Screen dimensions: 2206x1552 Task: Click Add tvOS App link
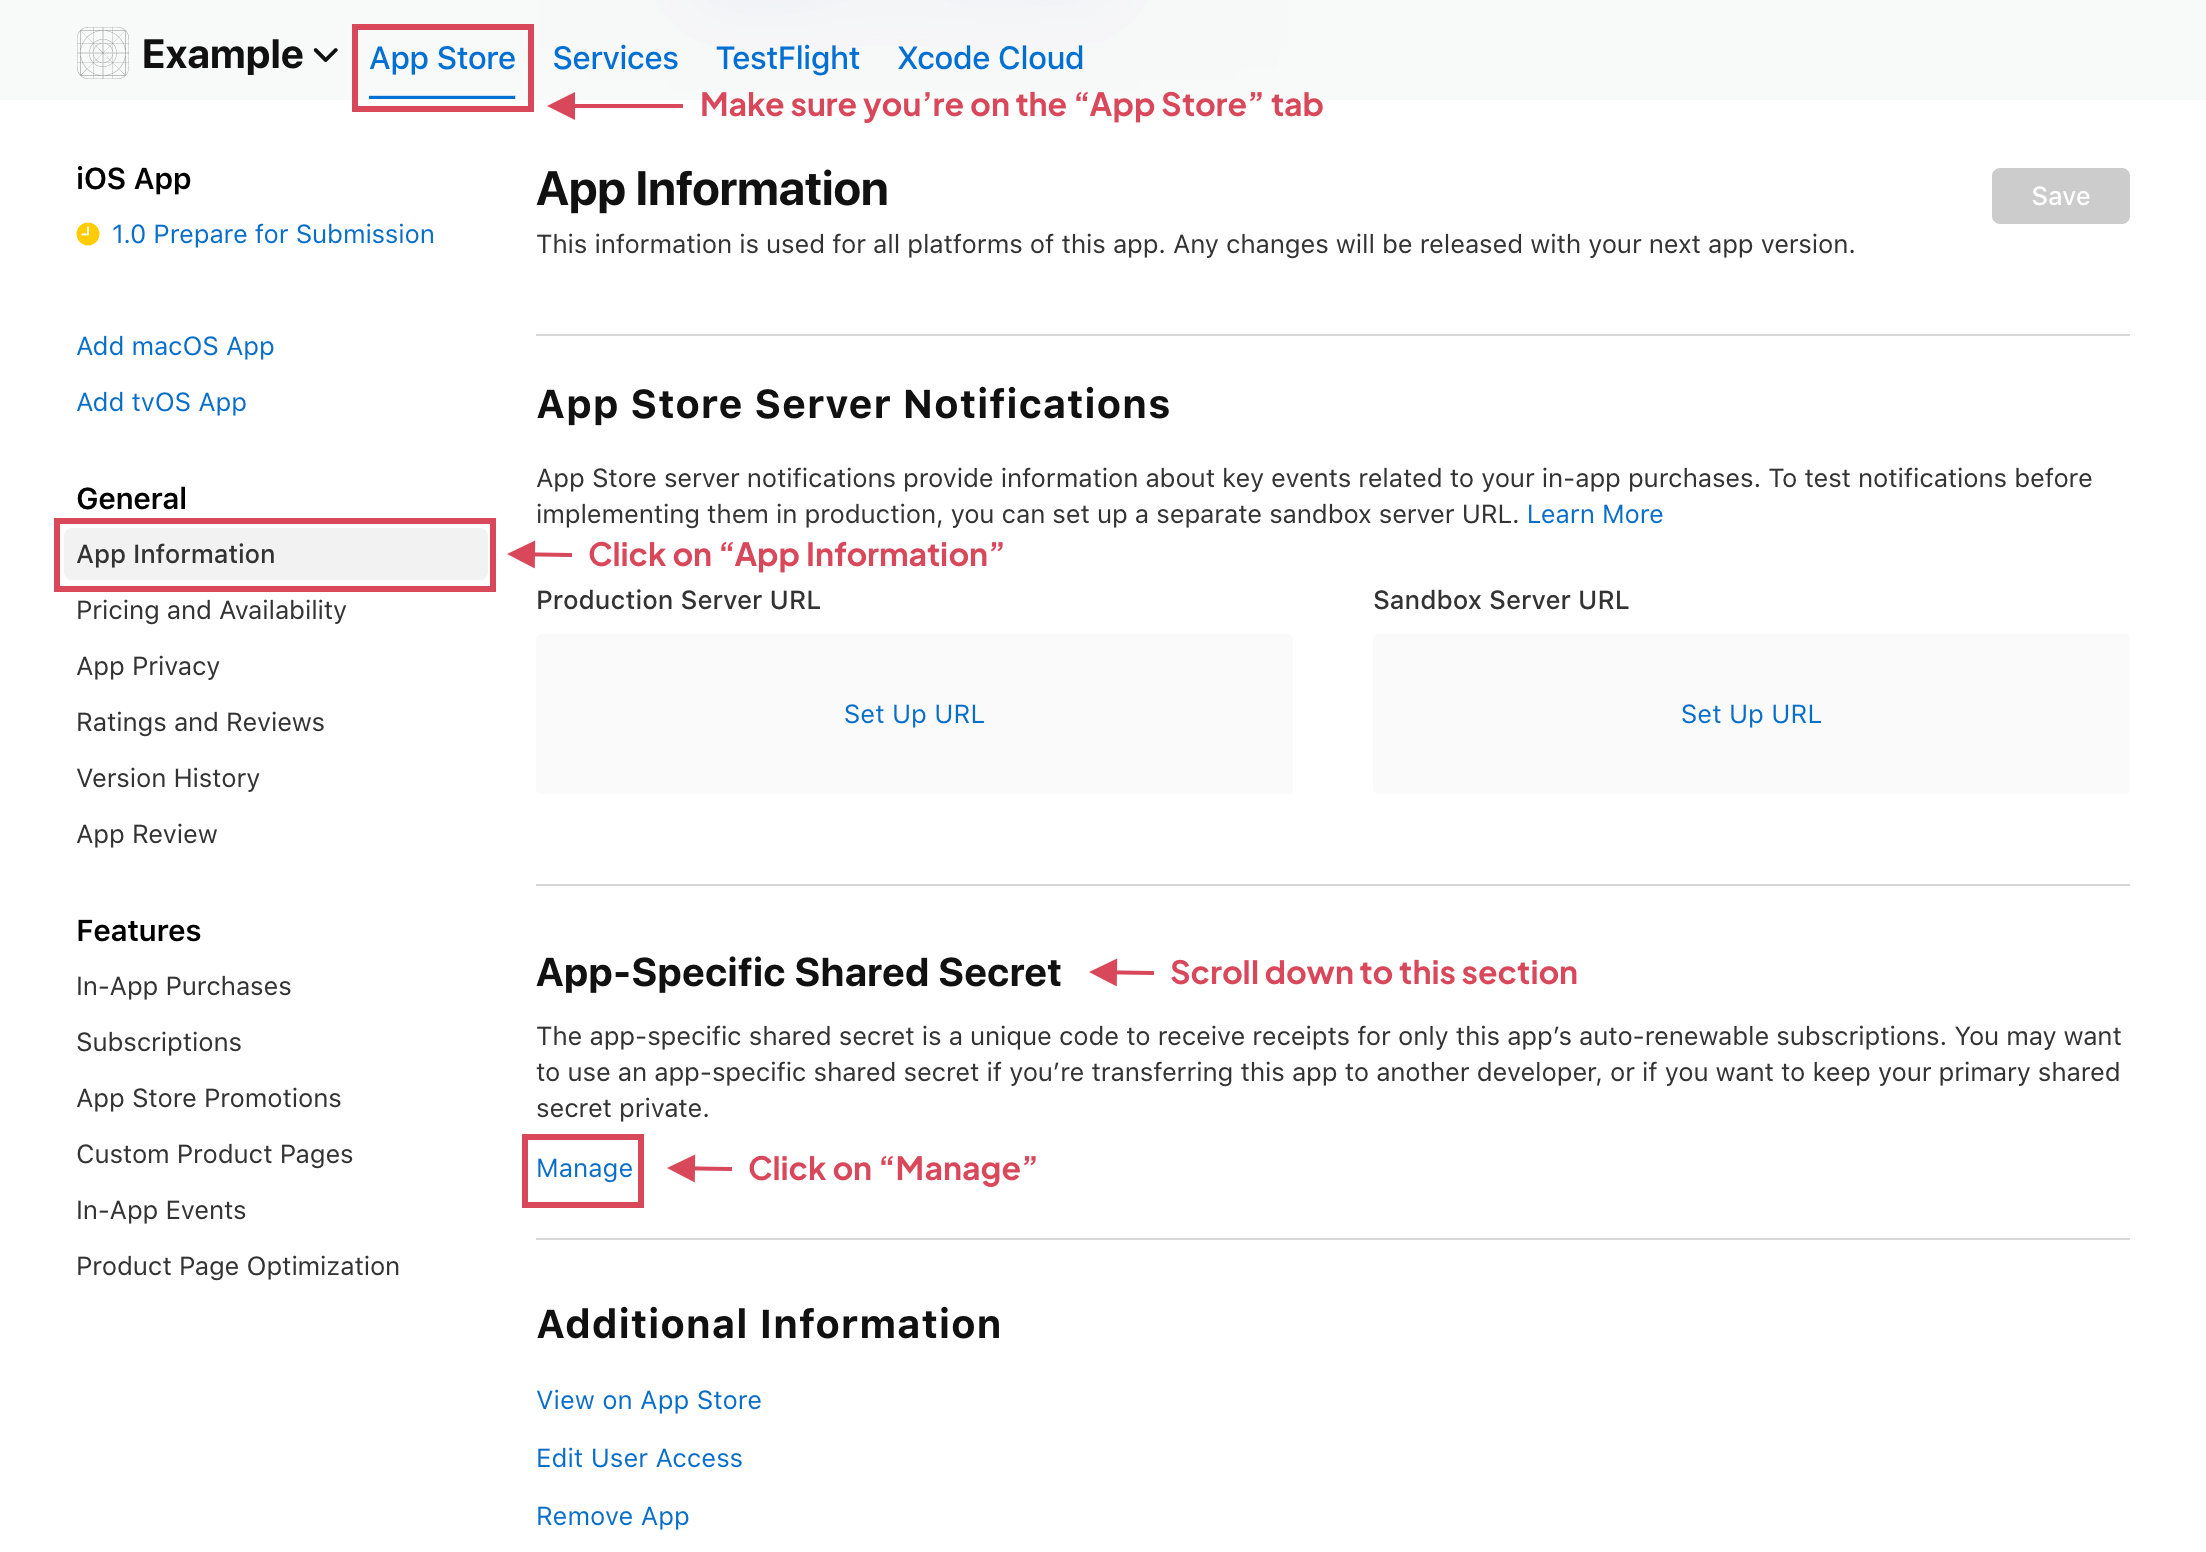click(x=161, y=402)
